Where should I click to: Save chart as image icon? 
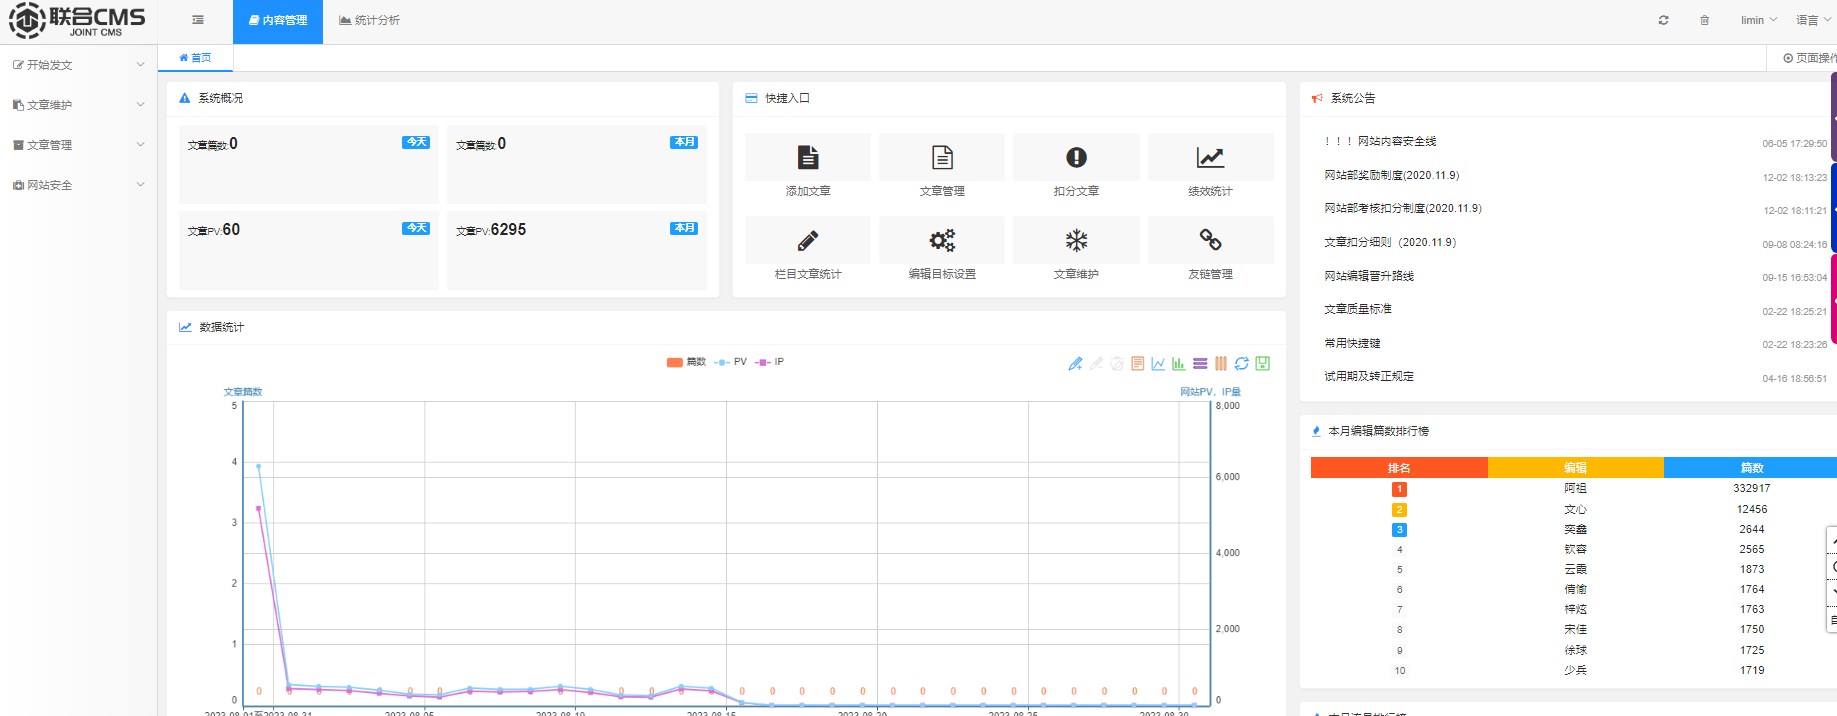pos(1263,364)
